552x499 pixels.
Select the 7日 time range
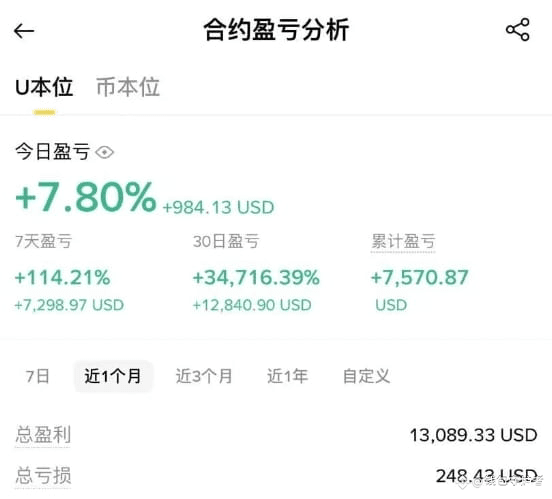pos(37,376)
